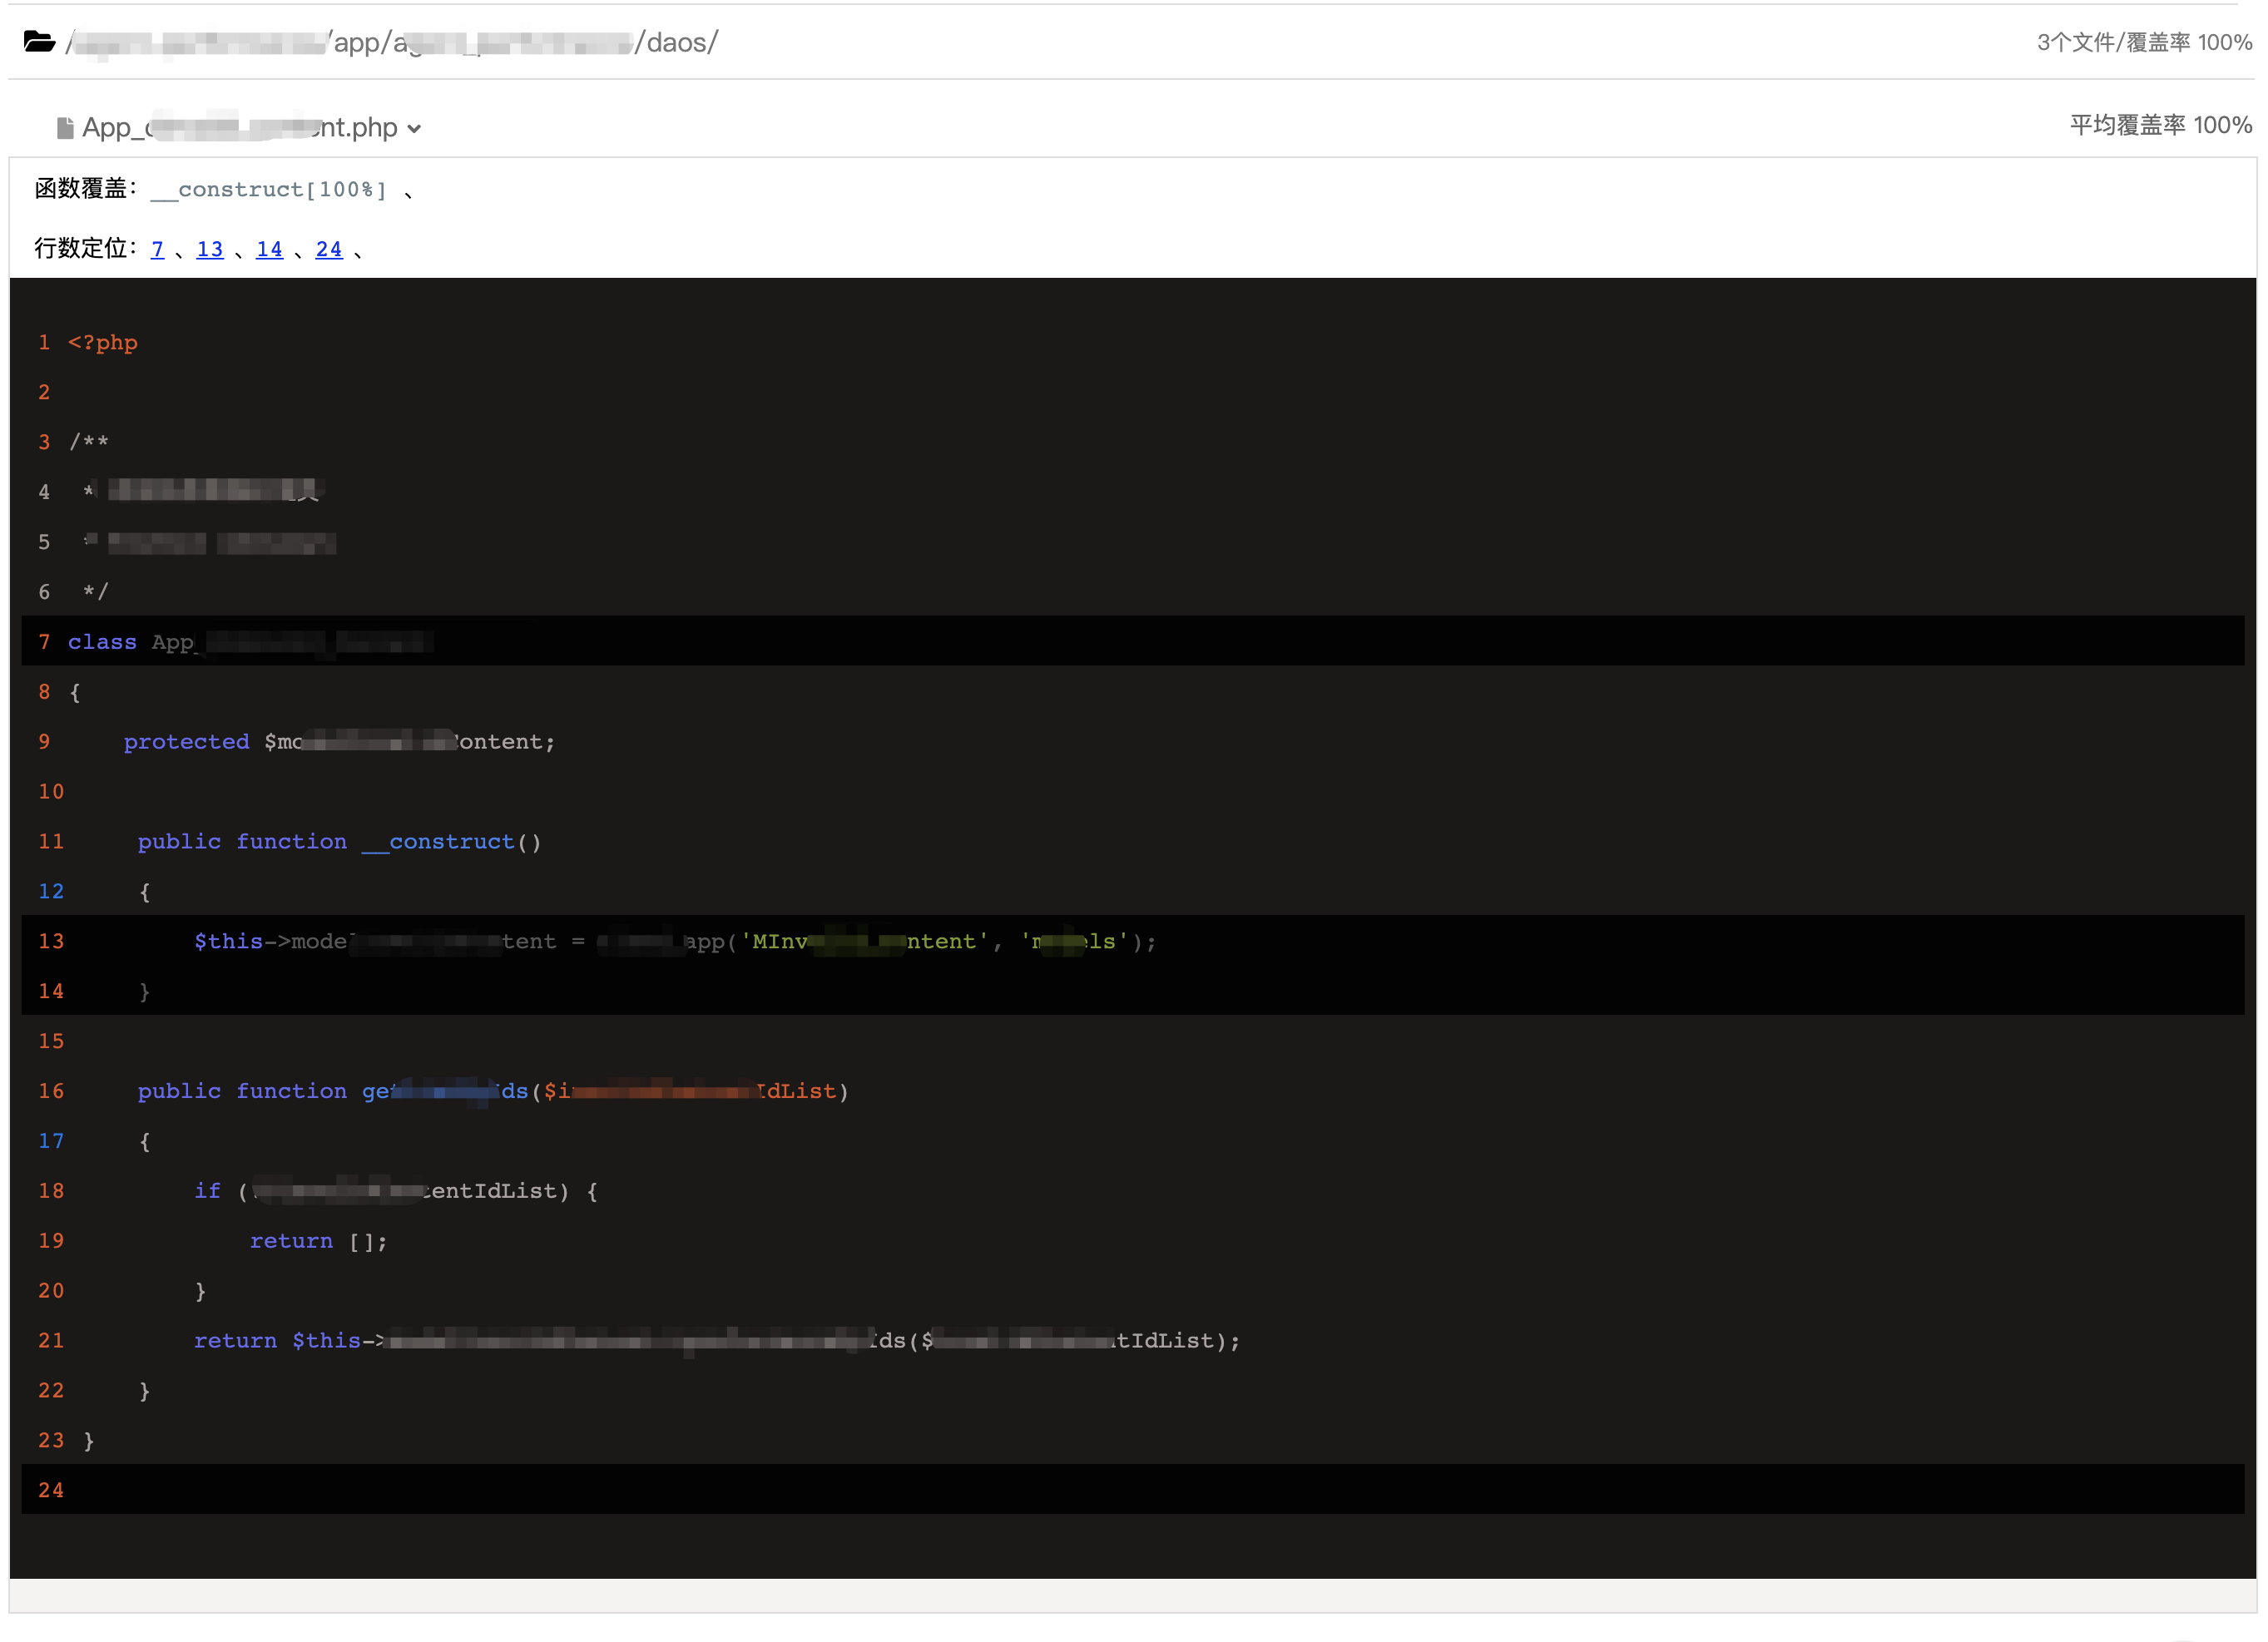Jump to line 14 link
2268x1642 pixels.
coord(269,249)
